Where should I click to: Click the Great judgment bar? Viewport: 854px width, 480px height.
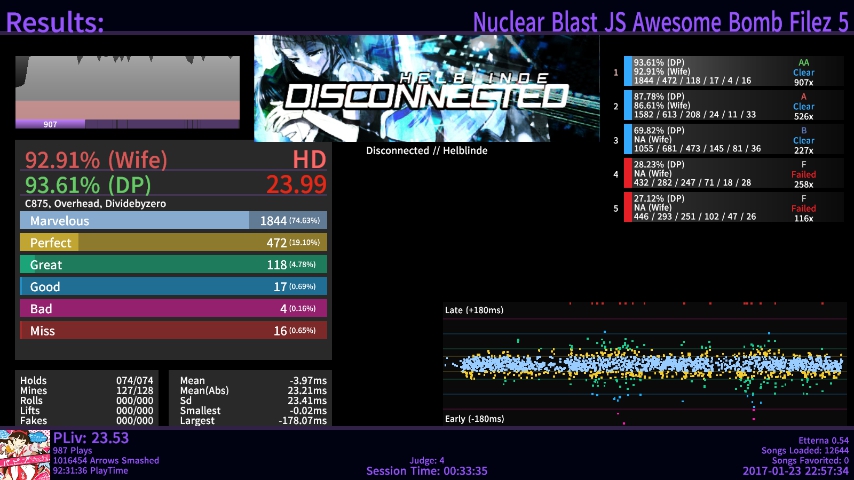(173, 265)
